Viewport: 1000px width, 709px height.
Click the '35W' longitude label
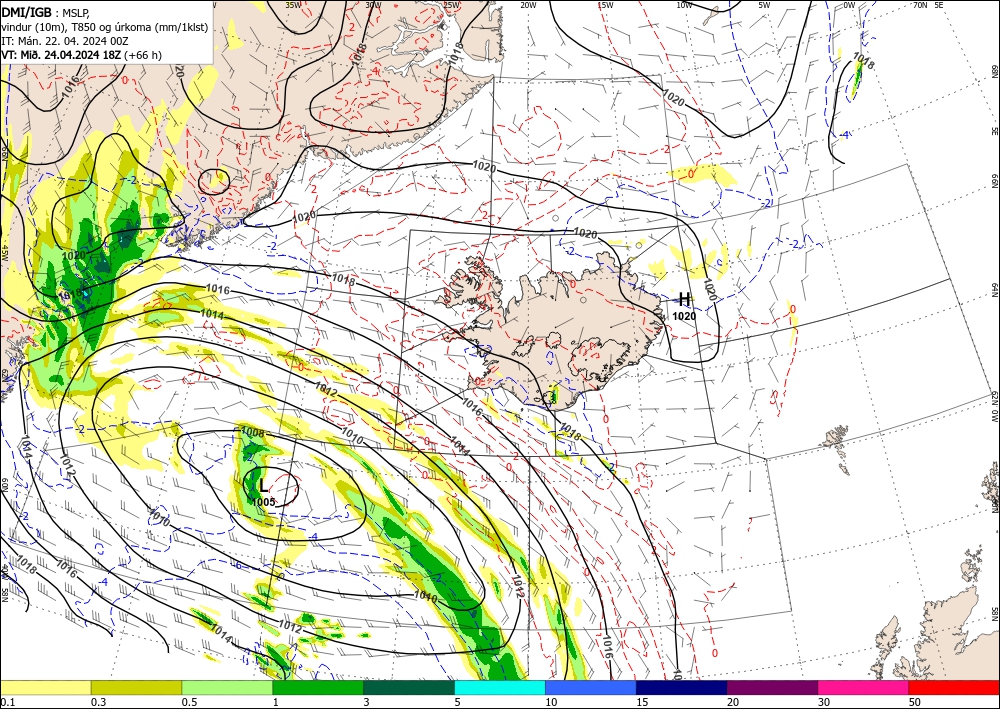tap(293, 5)
